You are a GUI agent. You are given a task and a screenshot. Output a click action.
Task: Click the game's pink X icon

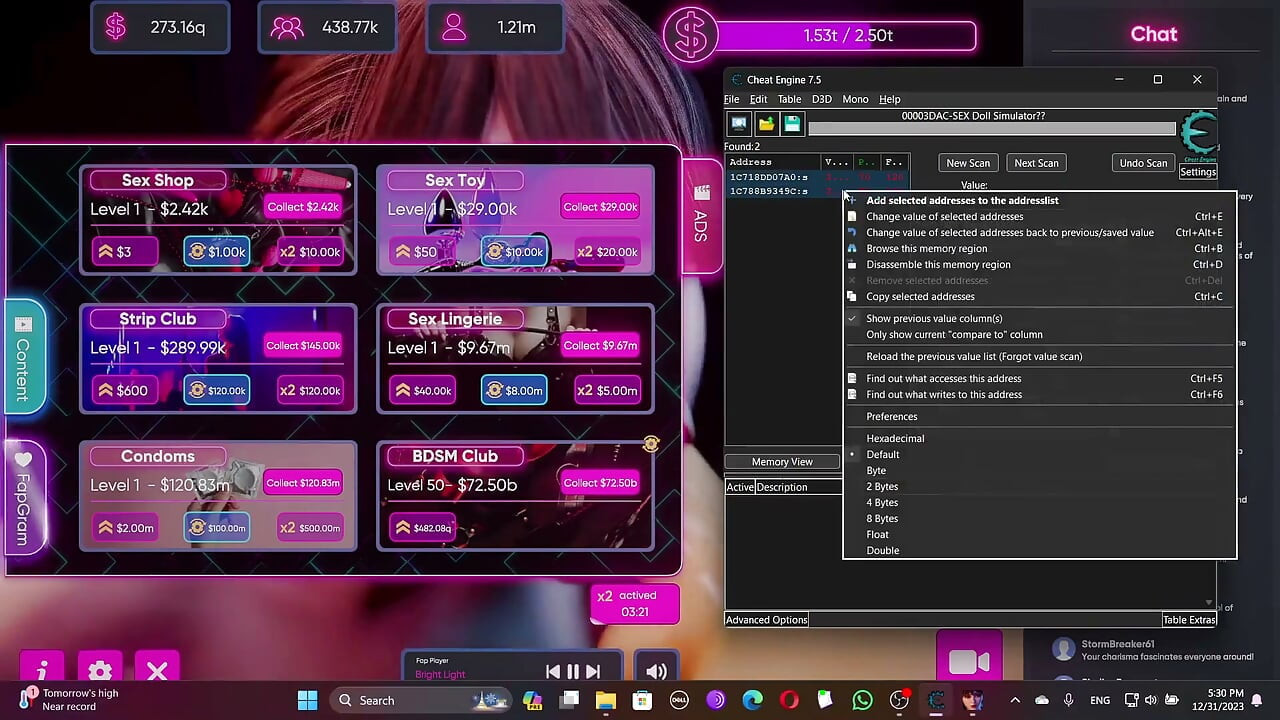[x=157, y=671]
